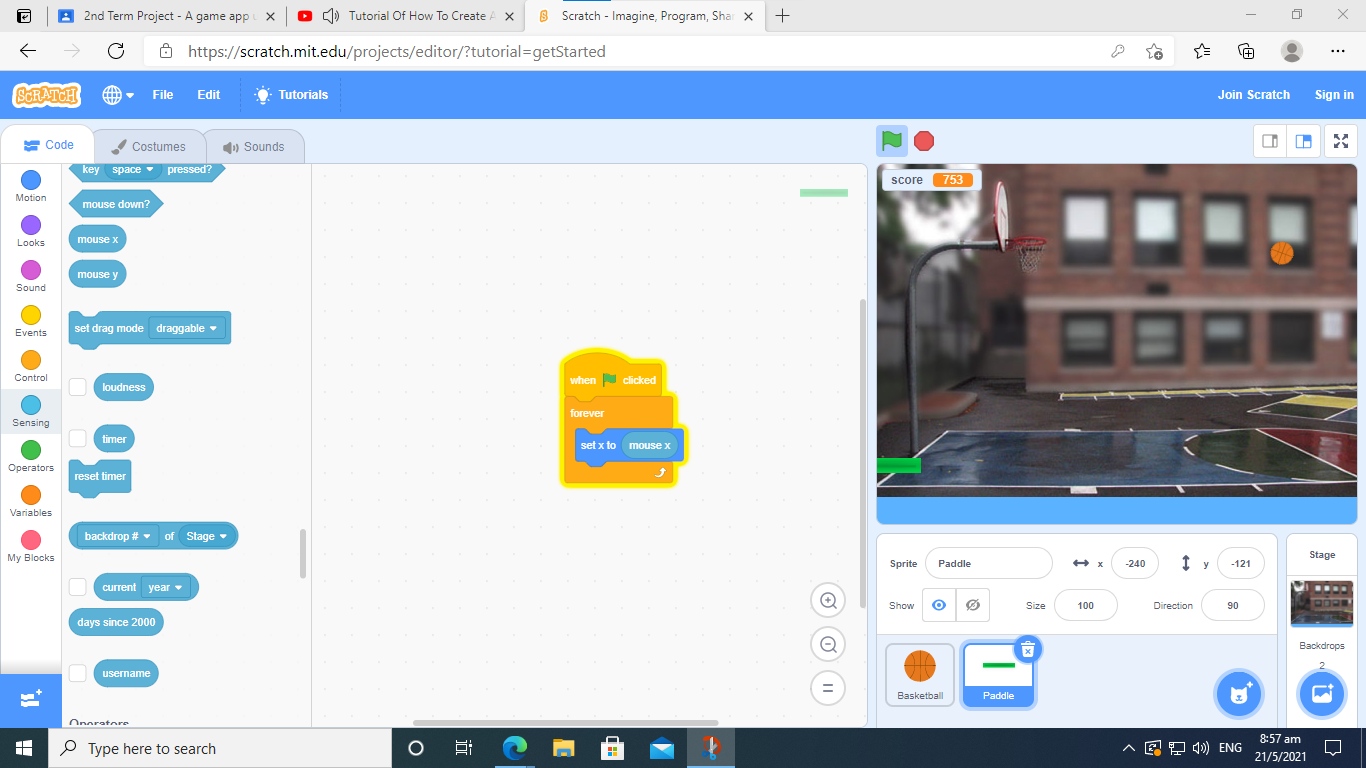Open the draggable drag mode dropdown

tap(187, 328)
